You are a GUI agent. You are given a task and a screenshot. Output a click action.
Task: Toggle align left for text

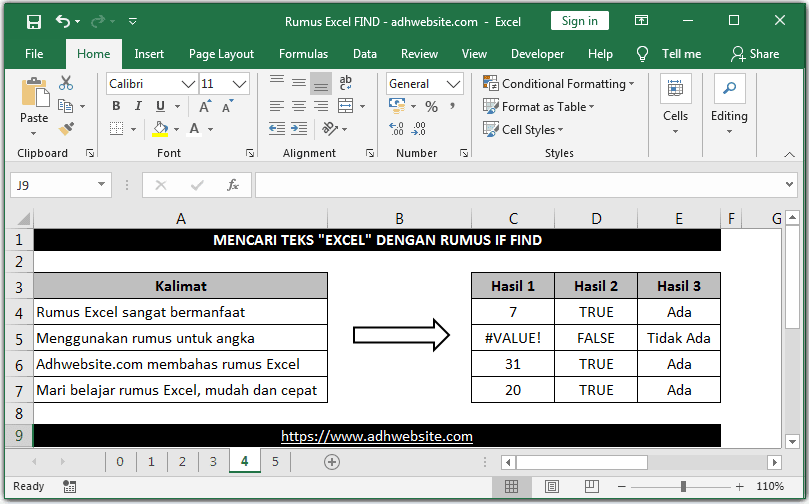(x=277, y=106)
